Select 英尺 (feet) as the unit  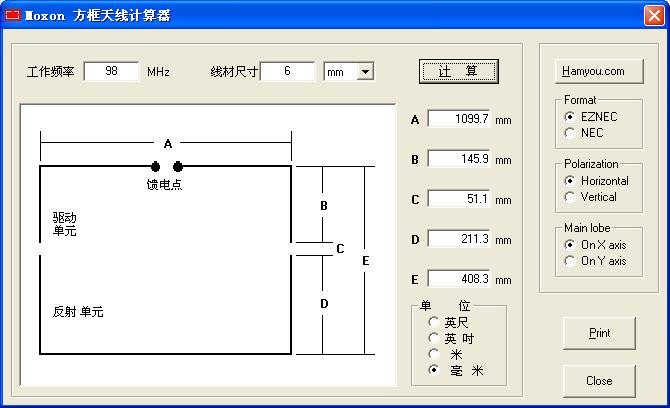coord(433,322)
